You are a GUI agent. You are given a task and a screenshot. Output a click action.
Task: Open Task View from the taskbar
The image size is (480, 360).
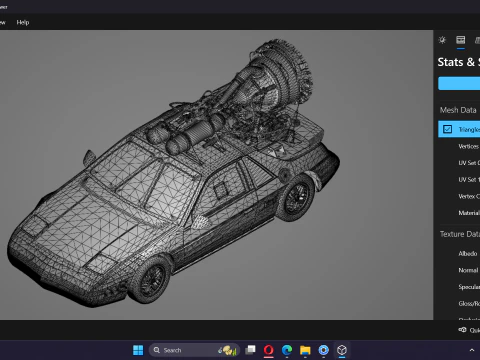(x=250, y=350)
